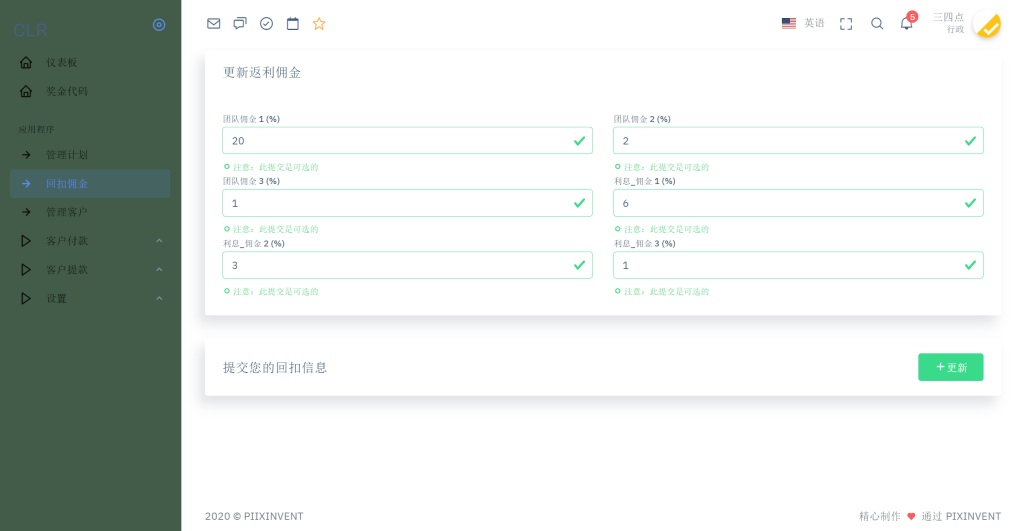This screenshot has width=1024, height=531.
Task: Click the PIXINVENT footer link
Action: [973, 516]
